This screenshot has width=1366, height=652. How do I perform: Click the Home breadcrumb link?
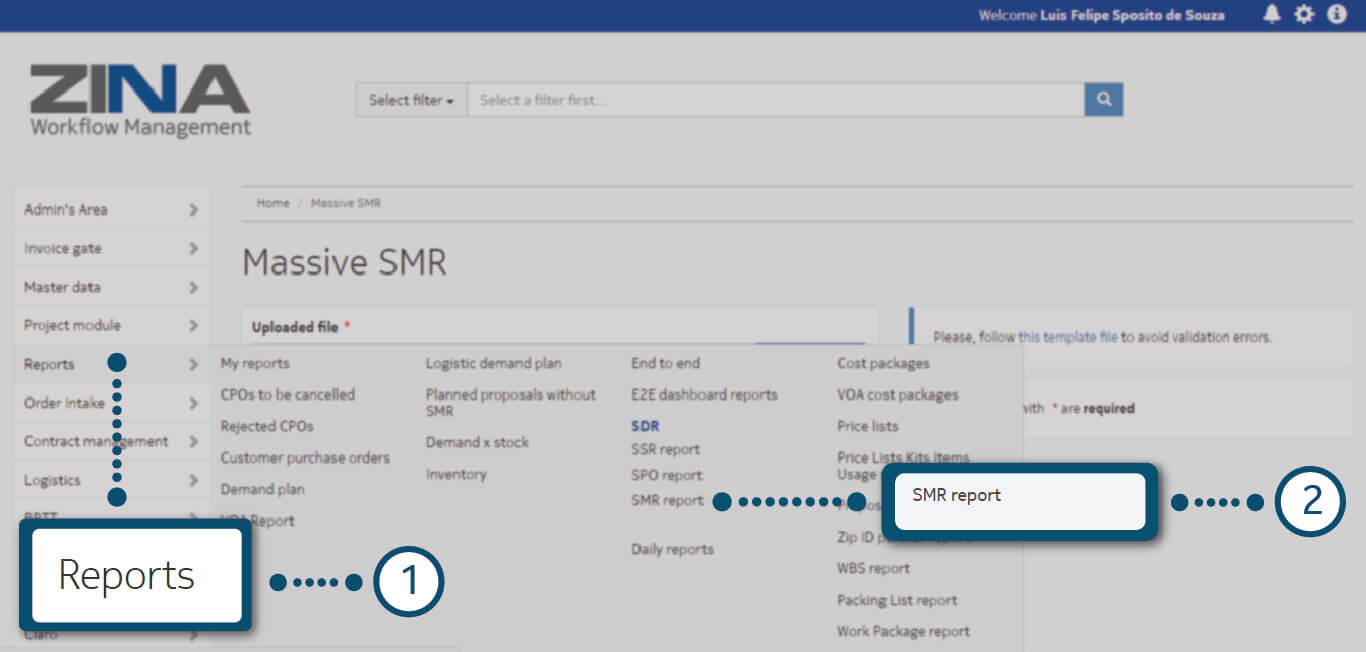pyautogui.click(x=273, y=203)
